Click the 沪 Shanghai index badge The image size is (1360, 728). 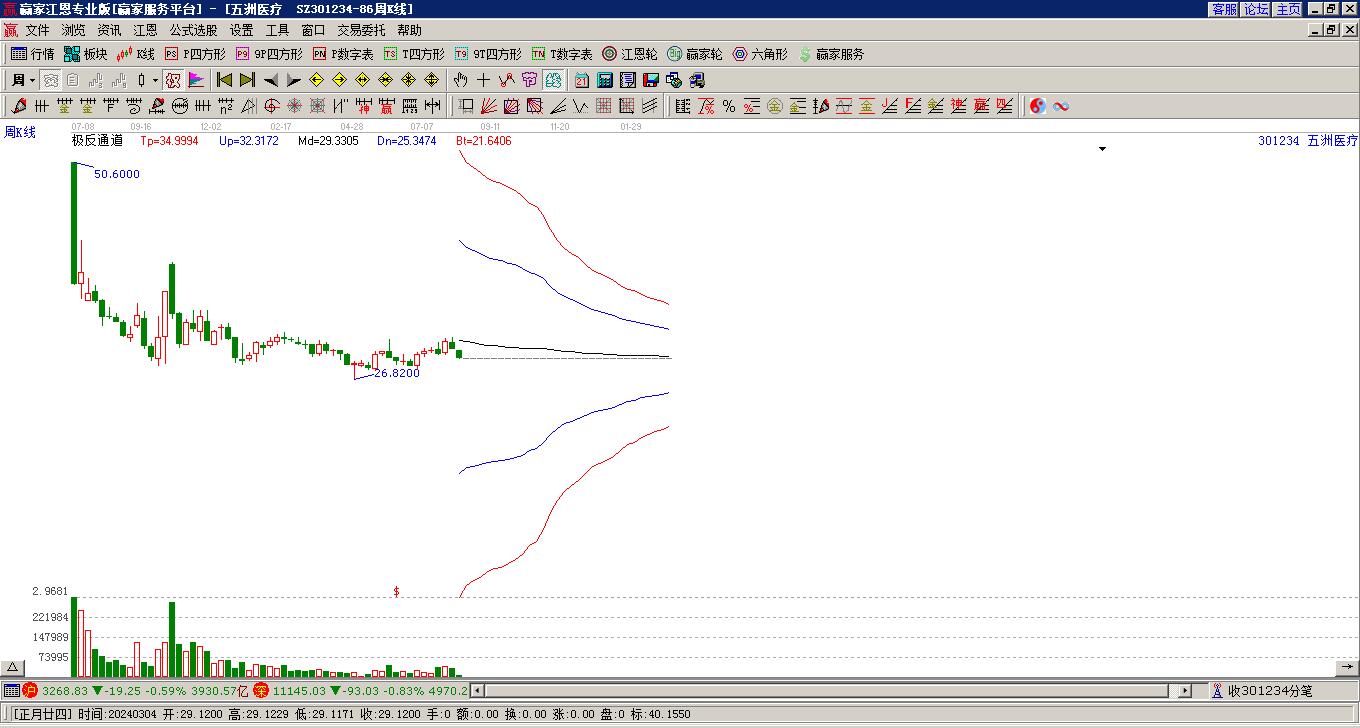30,691
